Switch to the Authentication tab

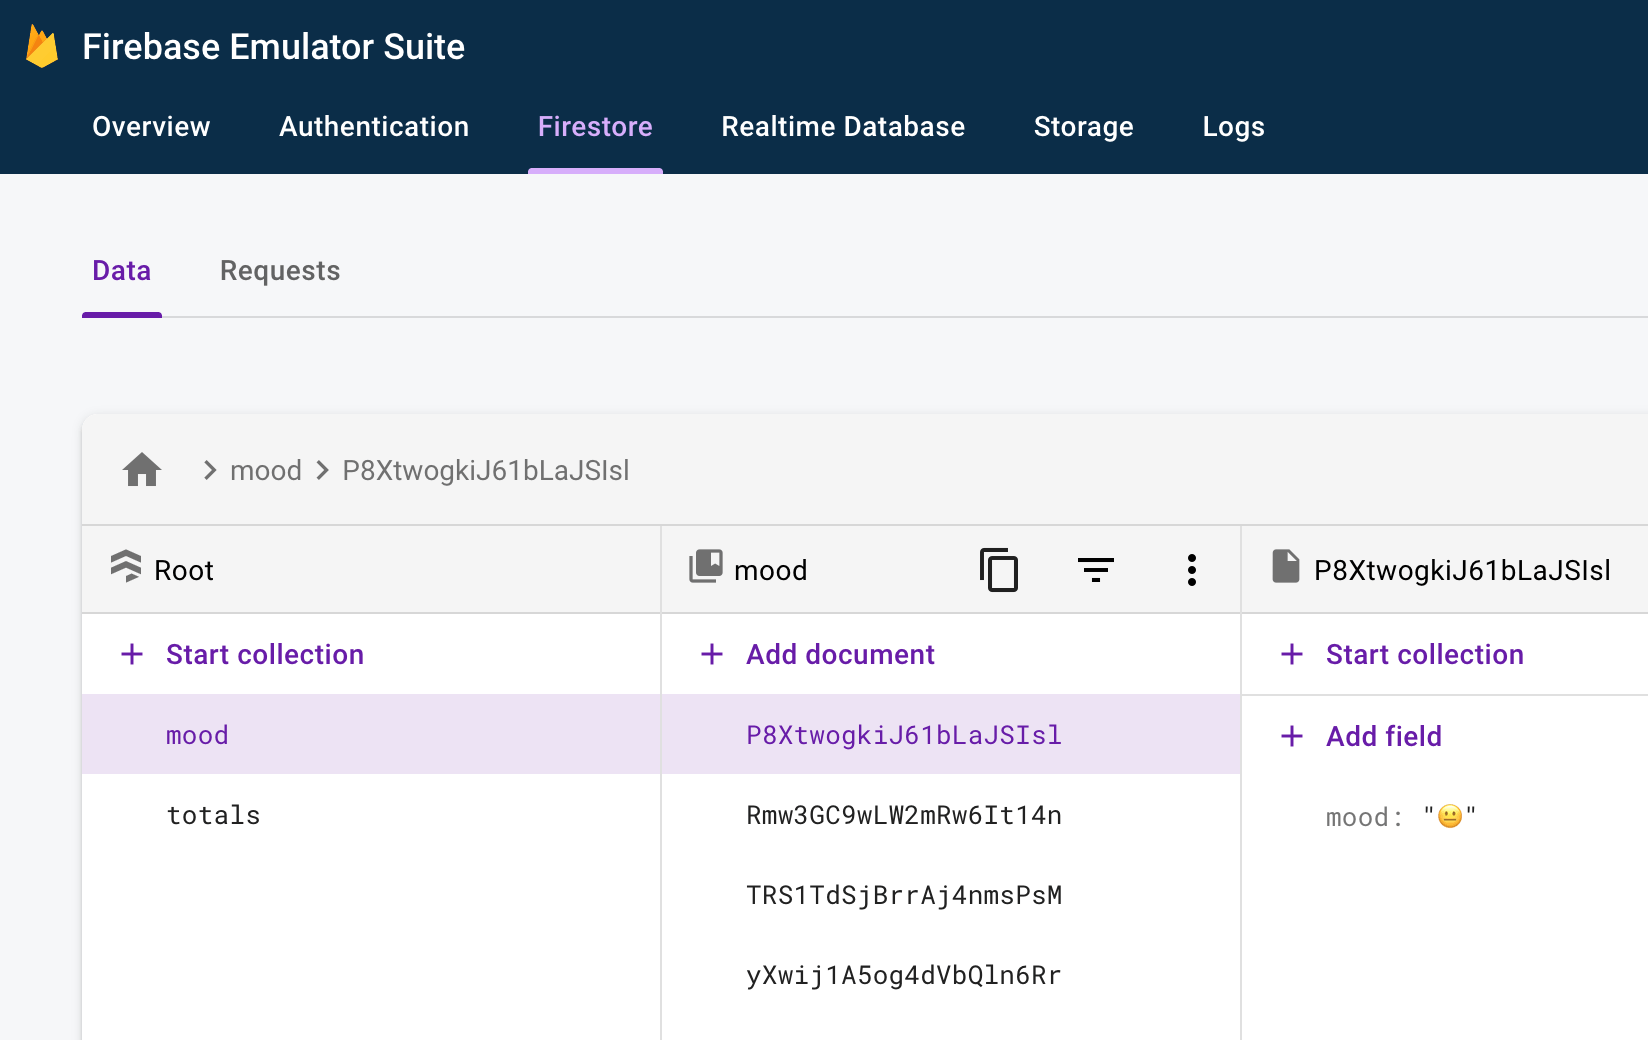(374, 127)
